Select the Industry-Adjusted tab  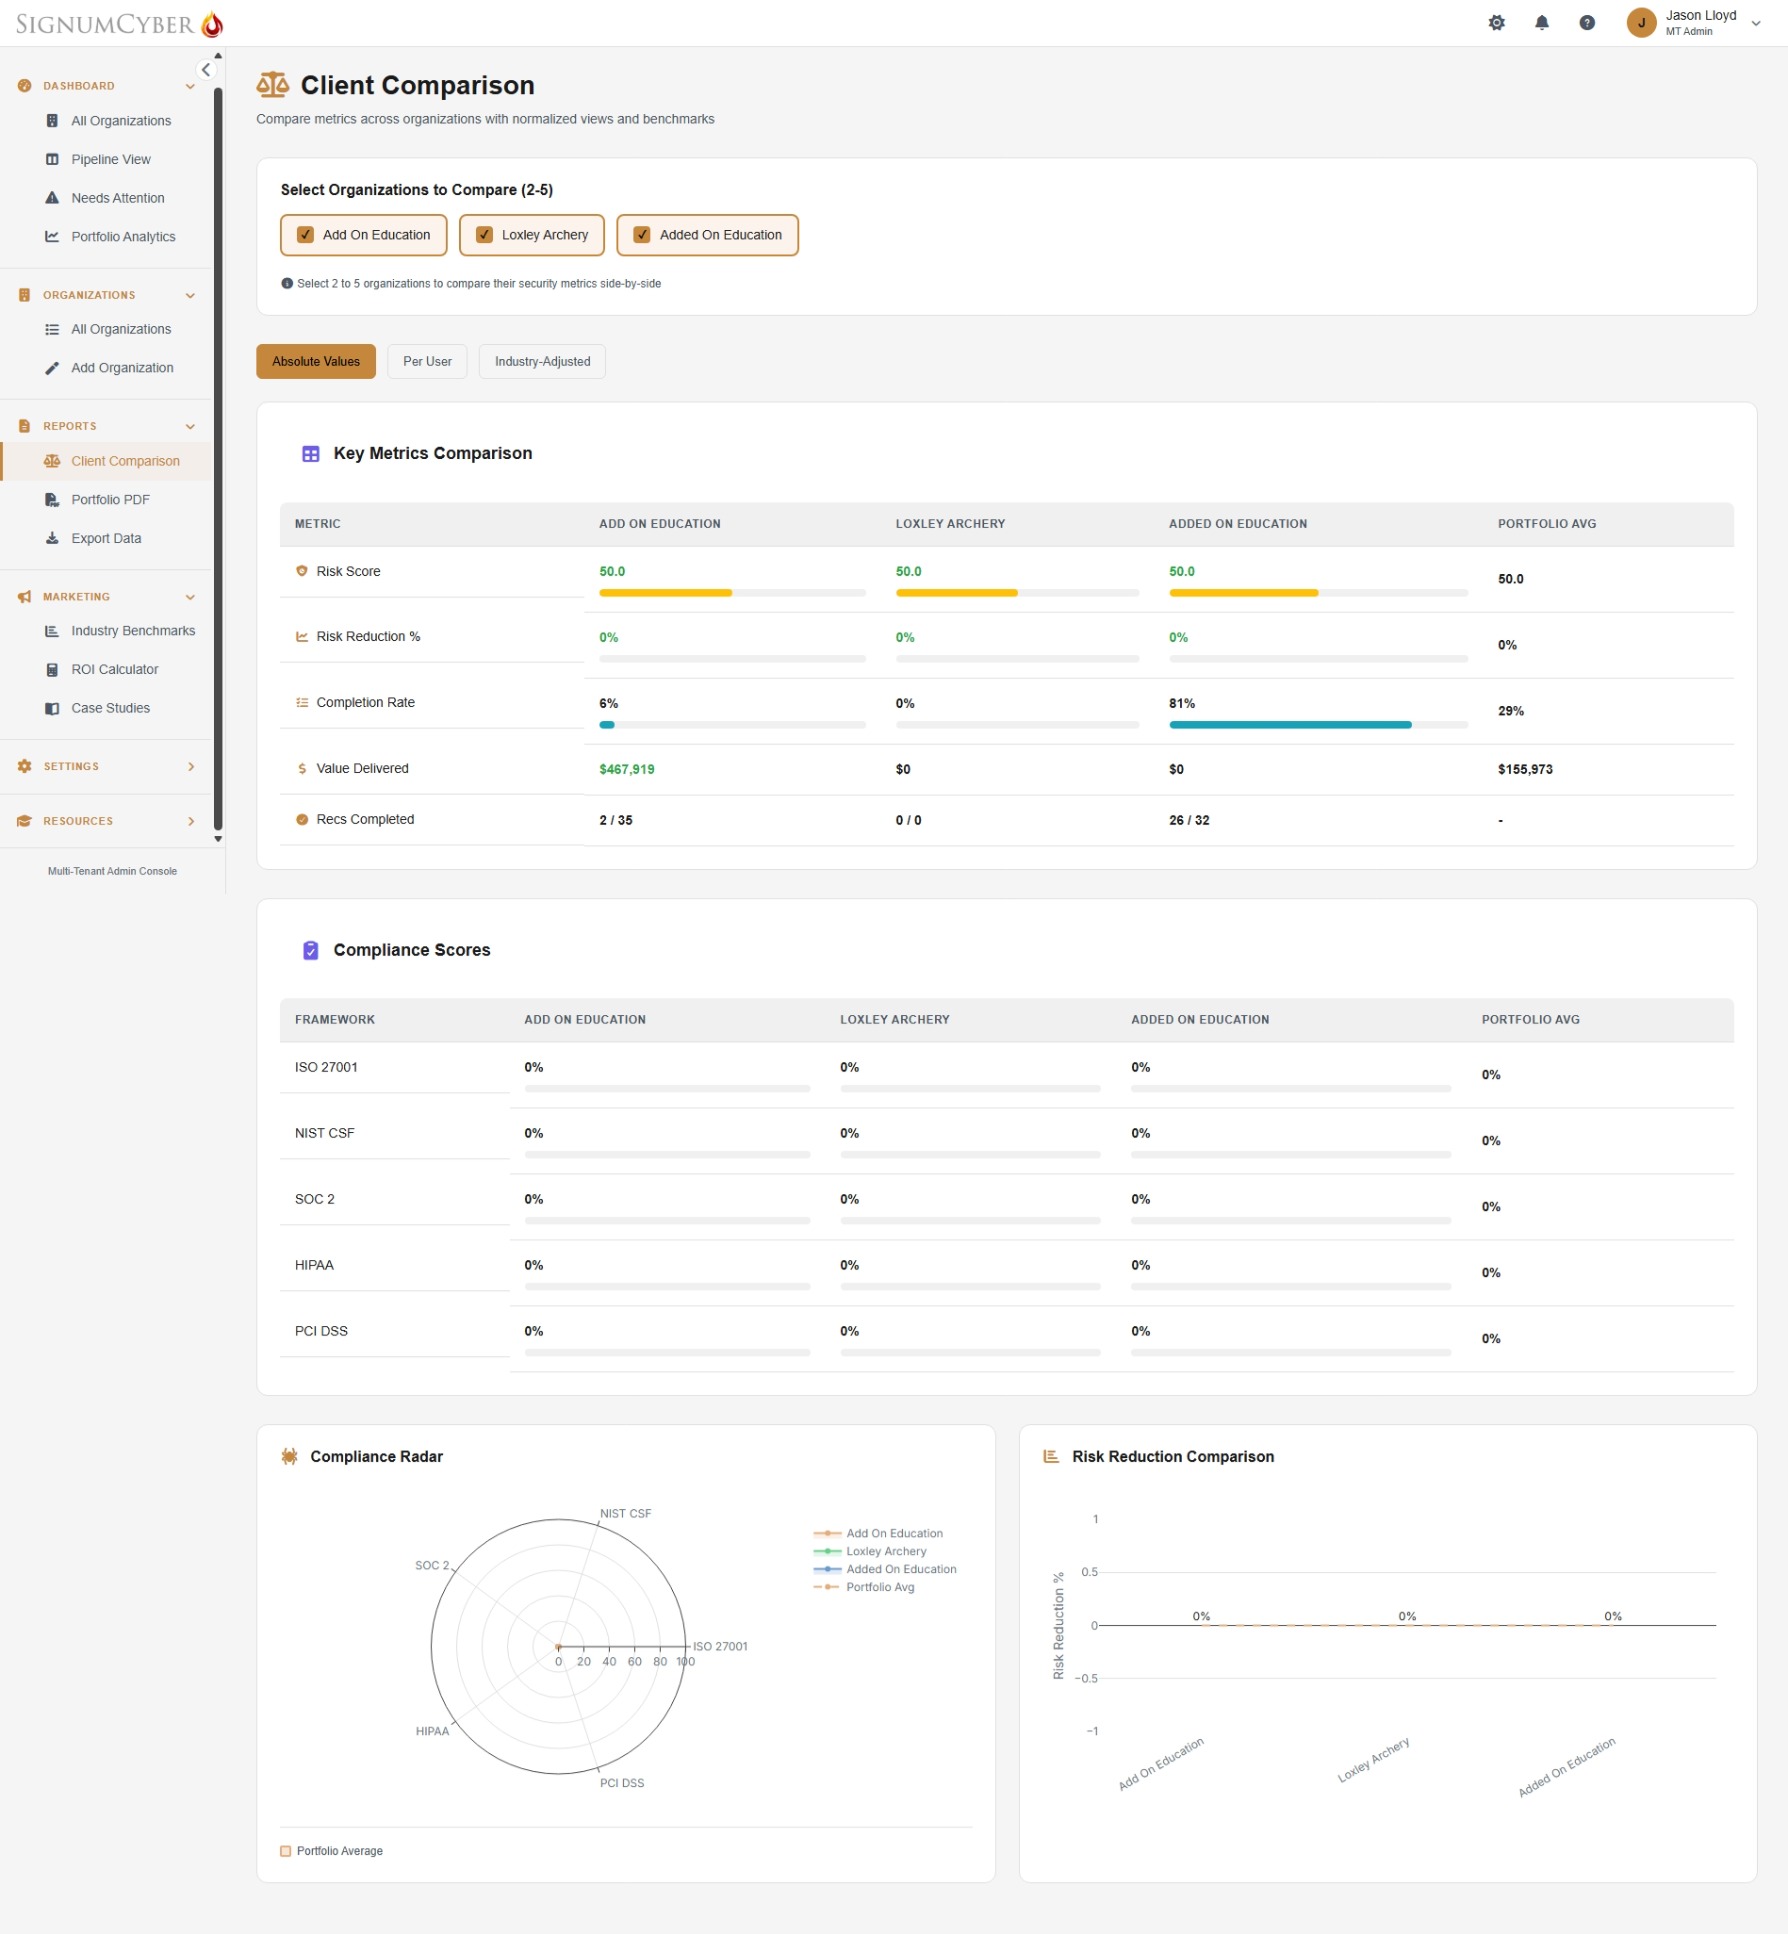coord(541,361)
